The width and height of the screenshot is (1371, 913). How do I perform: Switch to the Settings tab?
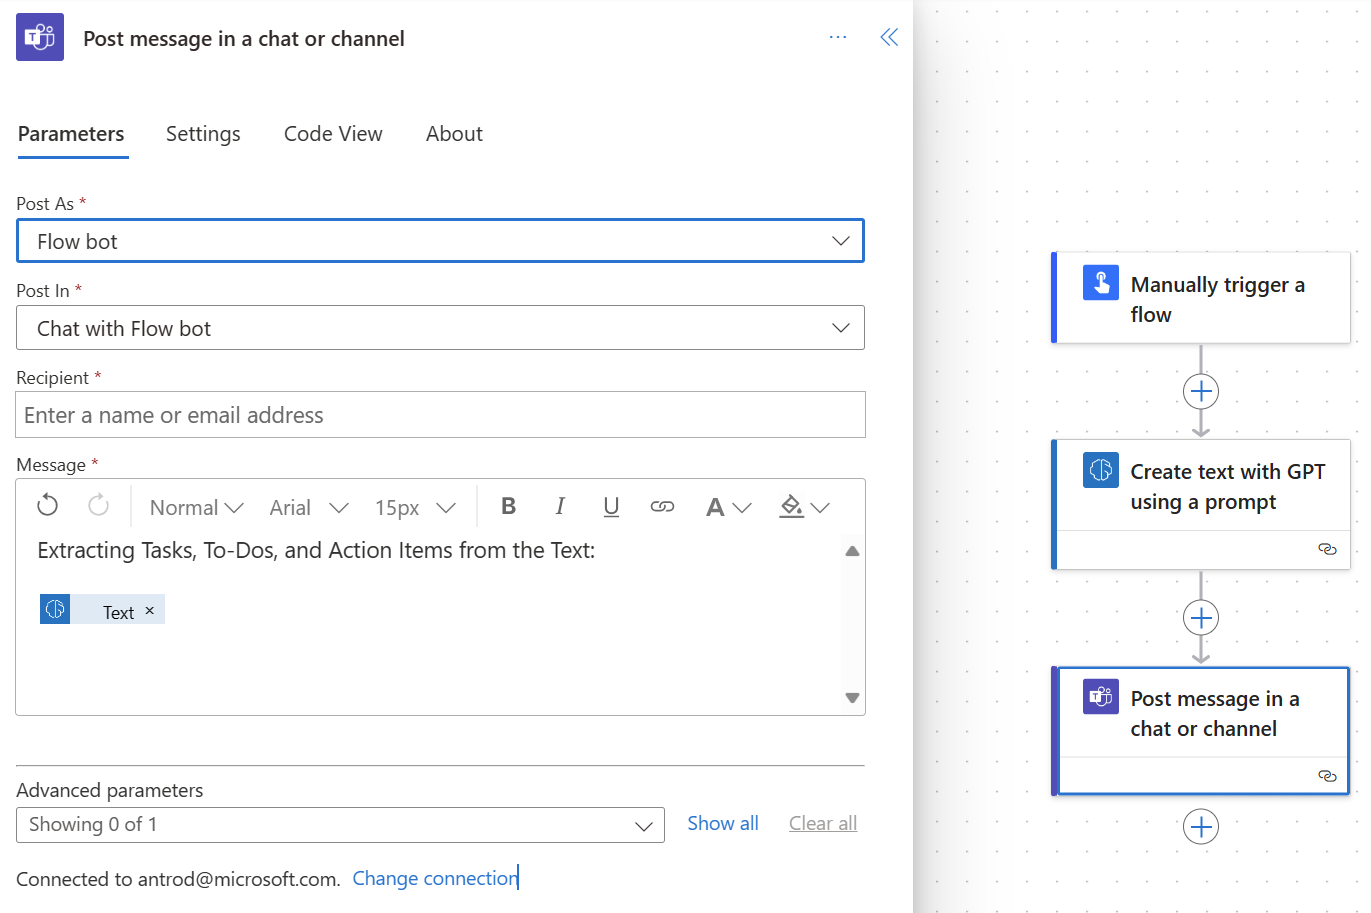click(203, 134)
